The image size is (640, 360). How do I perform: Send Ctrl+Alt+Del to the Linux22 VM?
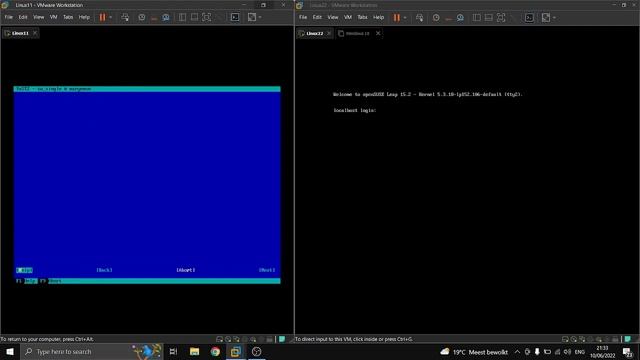tap(420, 18)
